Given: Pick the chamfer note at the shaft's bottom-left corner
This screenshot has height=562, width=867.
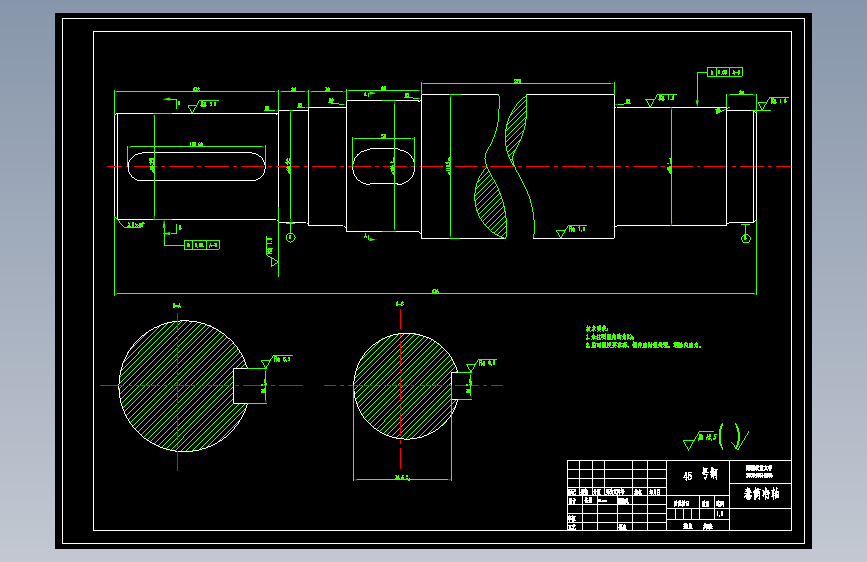Looking at the screenshot, I should [x=134, y=225].
